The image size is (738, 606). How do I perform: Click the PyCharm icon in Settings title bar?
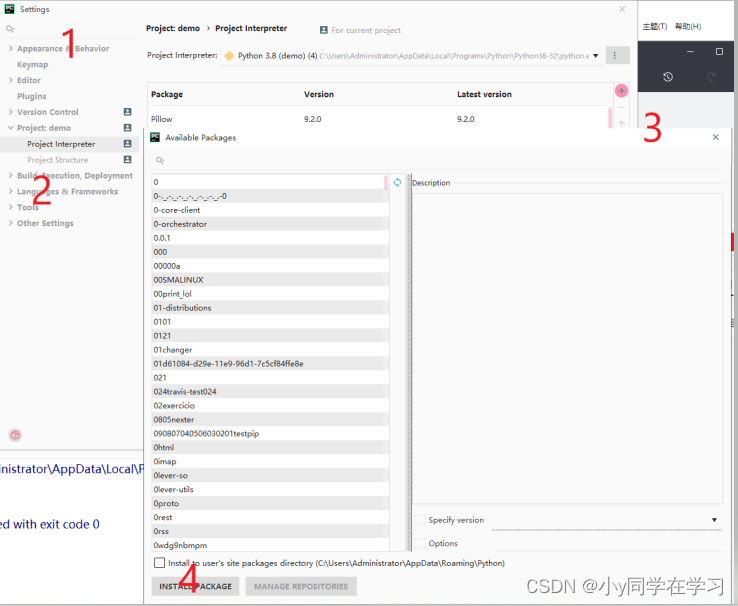[x=9, y=9]
